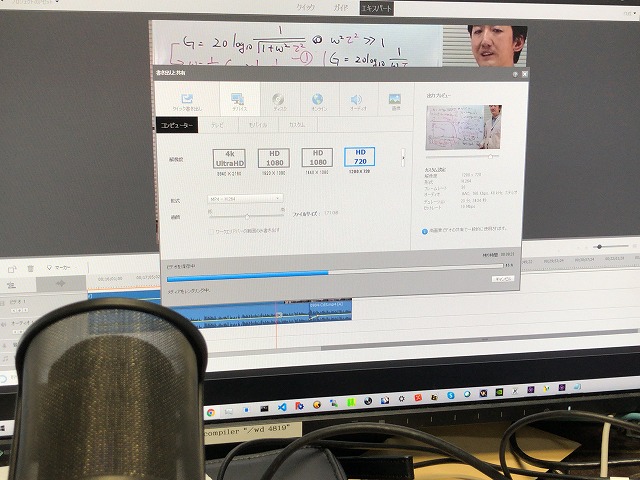Choose the Disc export icon

coord(280,101)
